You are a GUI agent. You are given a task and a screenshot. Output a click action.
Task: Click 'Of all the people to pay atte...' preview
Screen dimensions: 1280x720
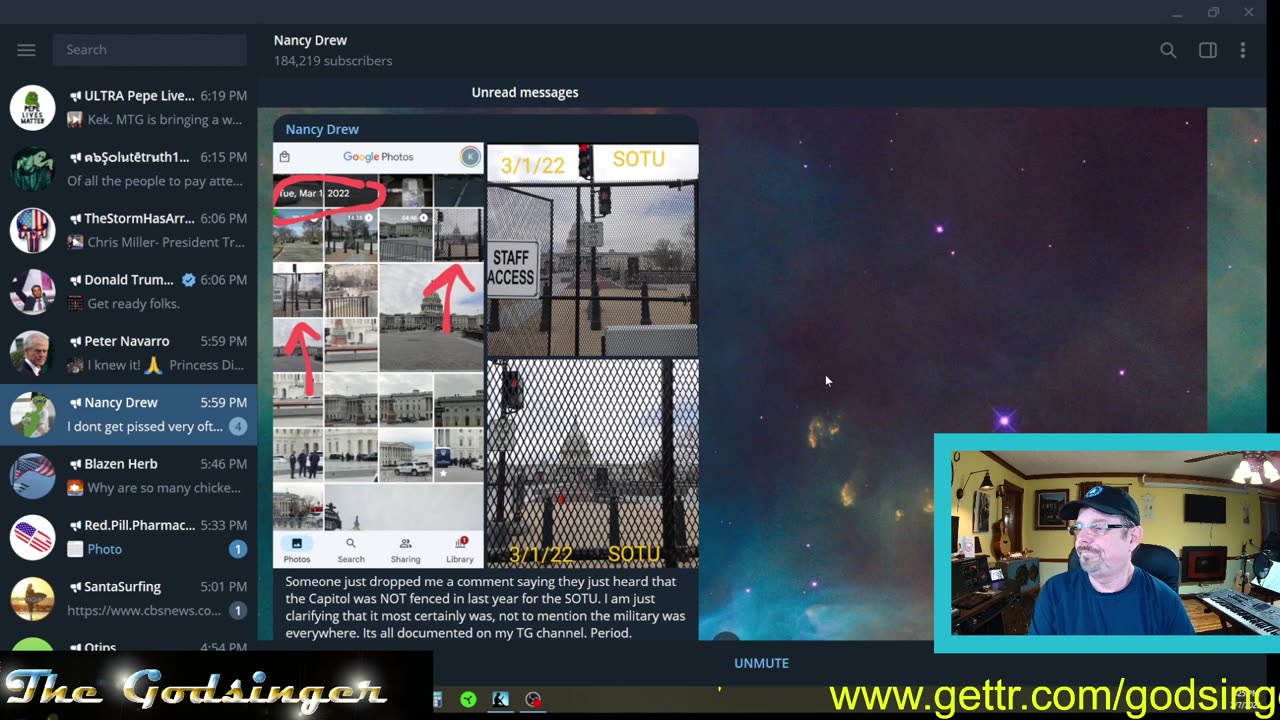156,181
